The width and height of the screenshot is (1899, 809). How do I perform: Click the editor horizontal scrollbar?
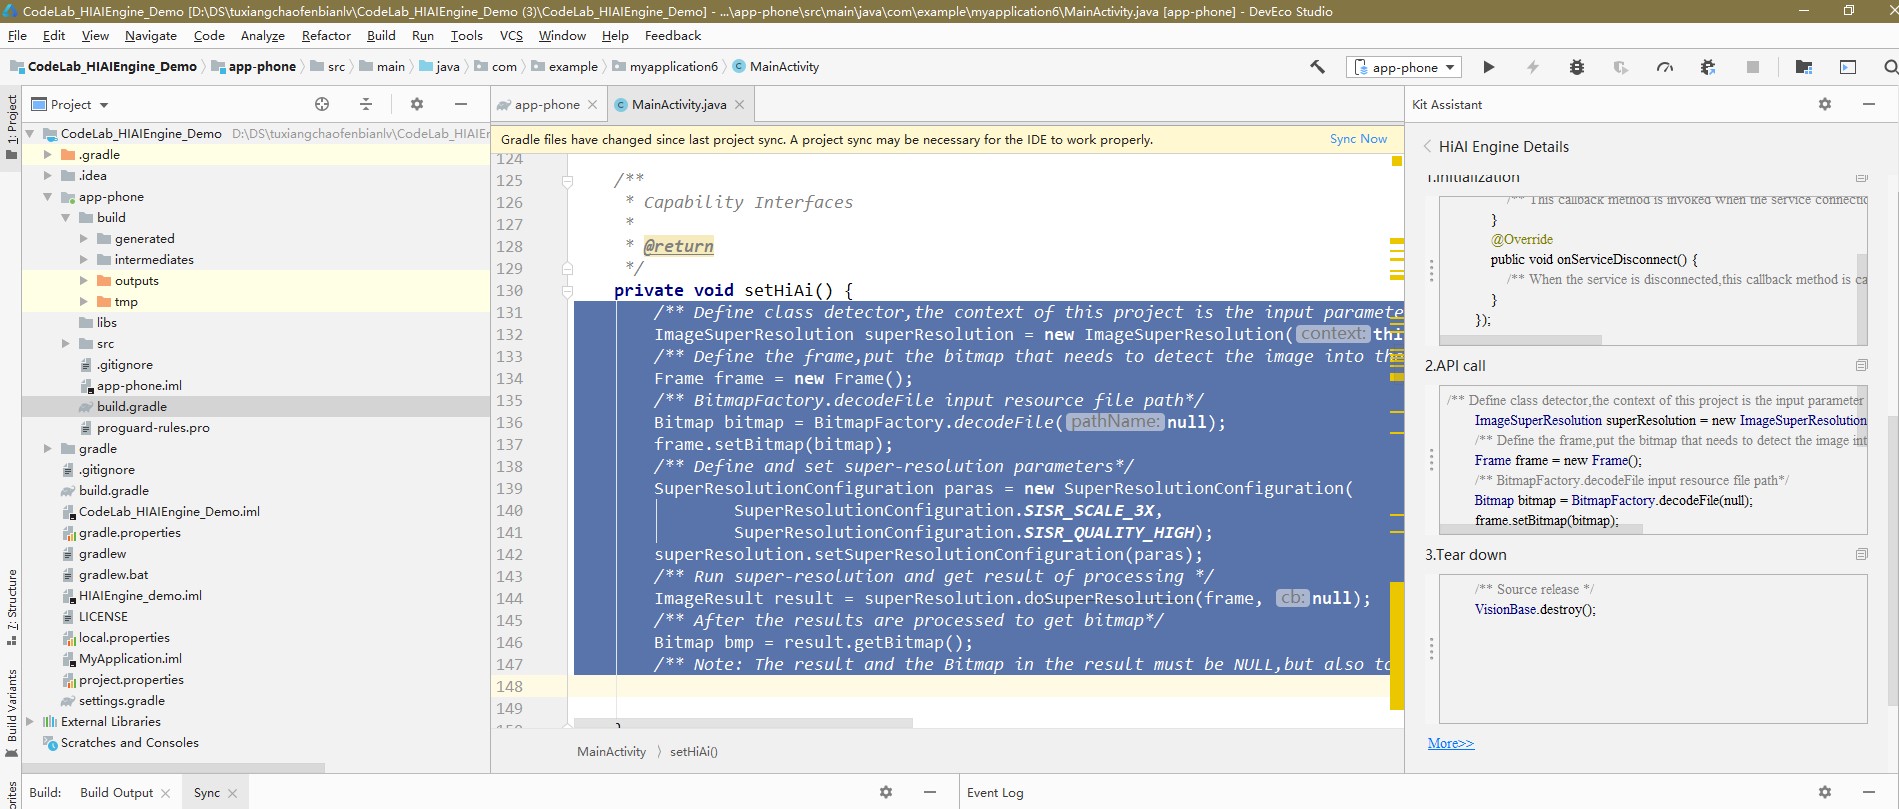[743, 722]
